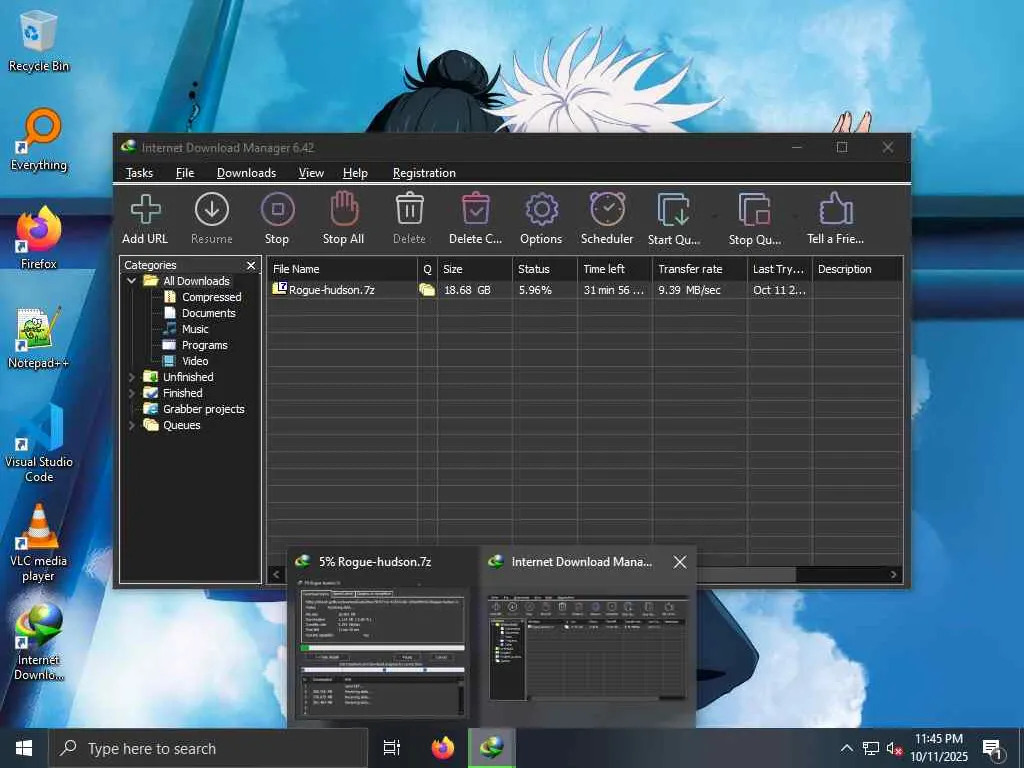Screen dimensions: 1024x768
Task: Click the Delete Completed icon
Action: click(475, 209)
